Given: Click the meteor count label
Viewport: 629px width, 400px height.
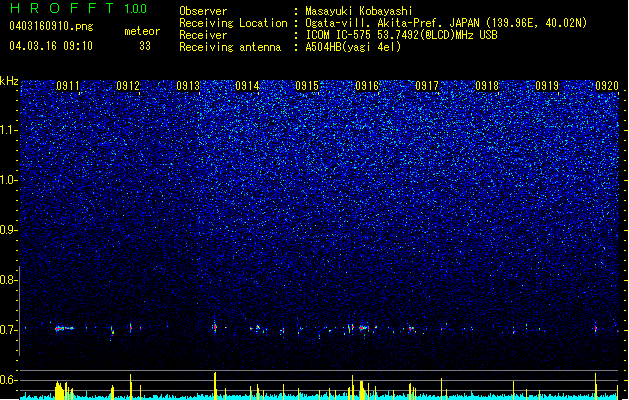Looking at the screenshot, I should point(142,31).
